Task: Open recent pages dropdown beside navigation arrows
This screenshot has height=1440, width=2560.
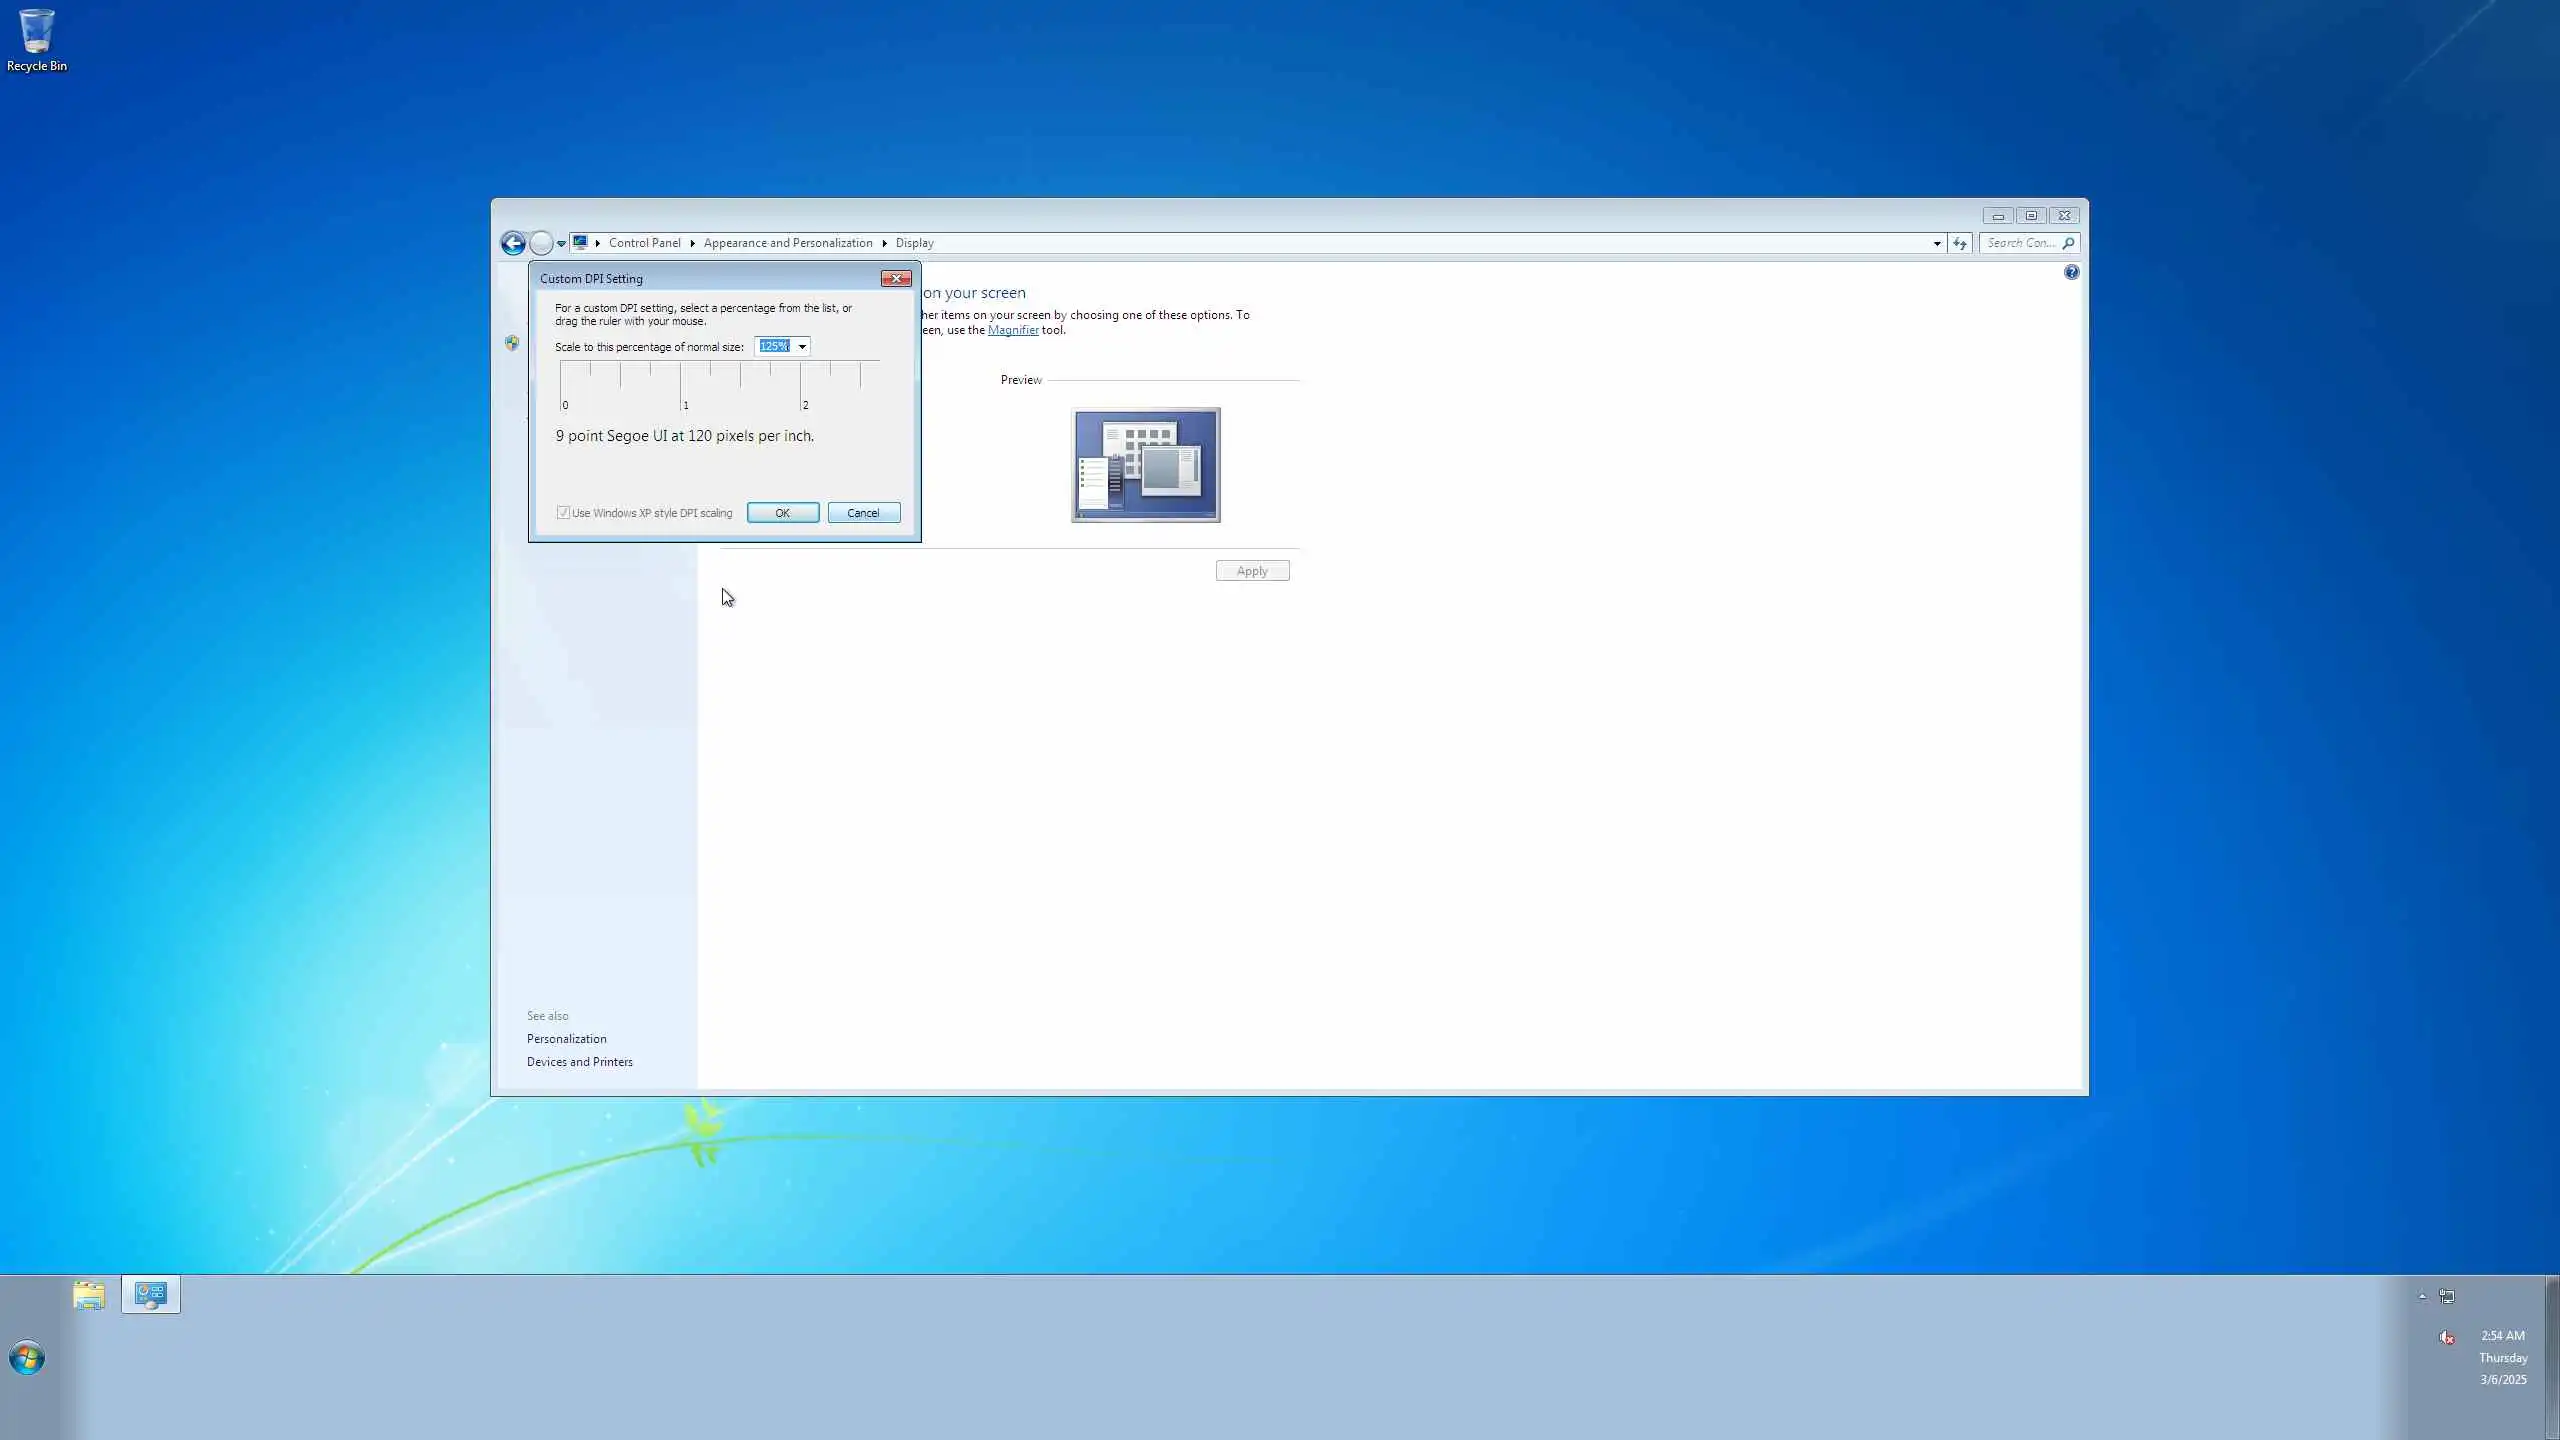Action: click(x=561, y=243)
